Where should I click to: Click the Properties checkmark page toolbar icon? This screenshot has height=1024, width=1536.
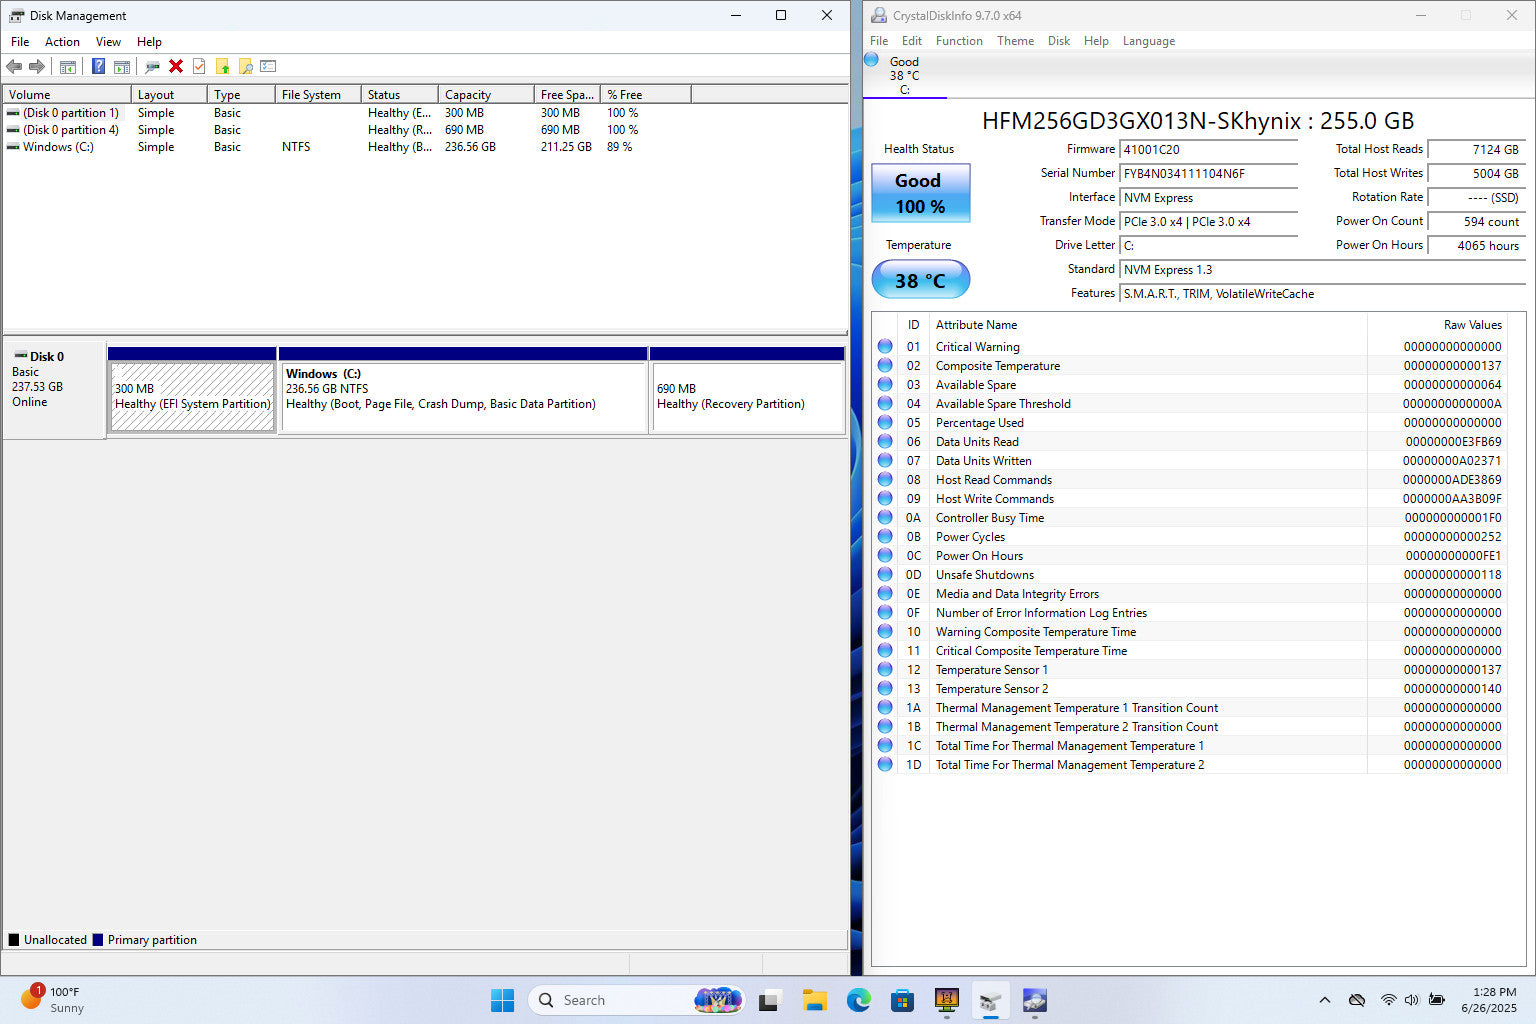click(199, 66)
